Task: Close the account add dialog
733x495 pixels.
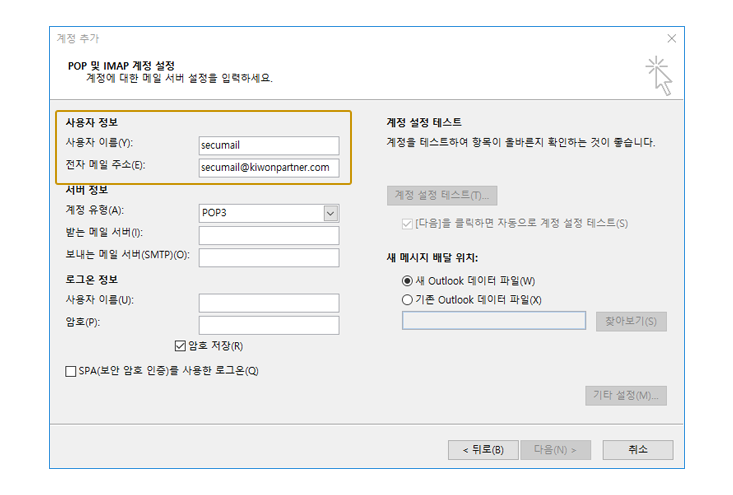Action: (x=671, y=38)
